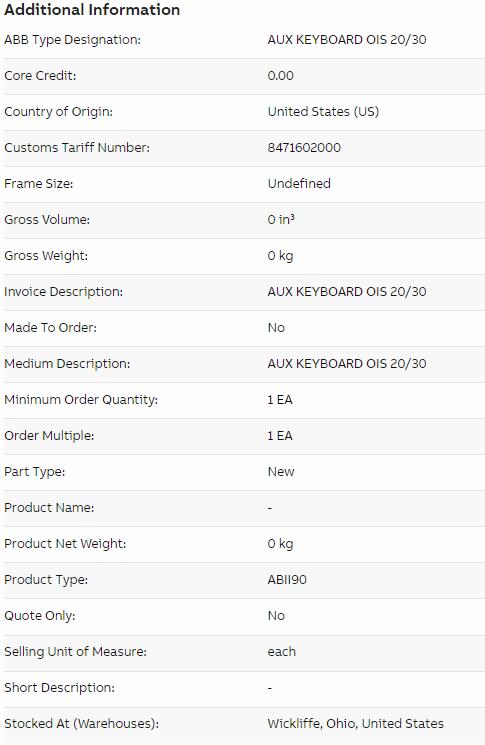Click the Part Type New value
This screenshot has height=745, width=485.
coord(281,472)
